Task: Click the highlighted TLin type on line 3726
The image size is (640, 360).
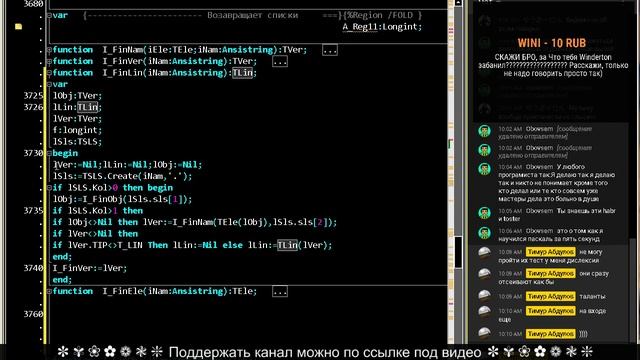Action: point(88,107)
